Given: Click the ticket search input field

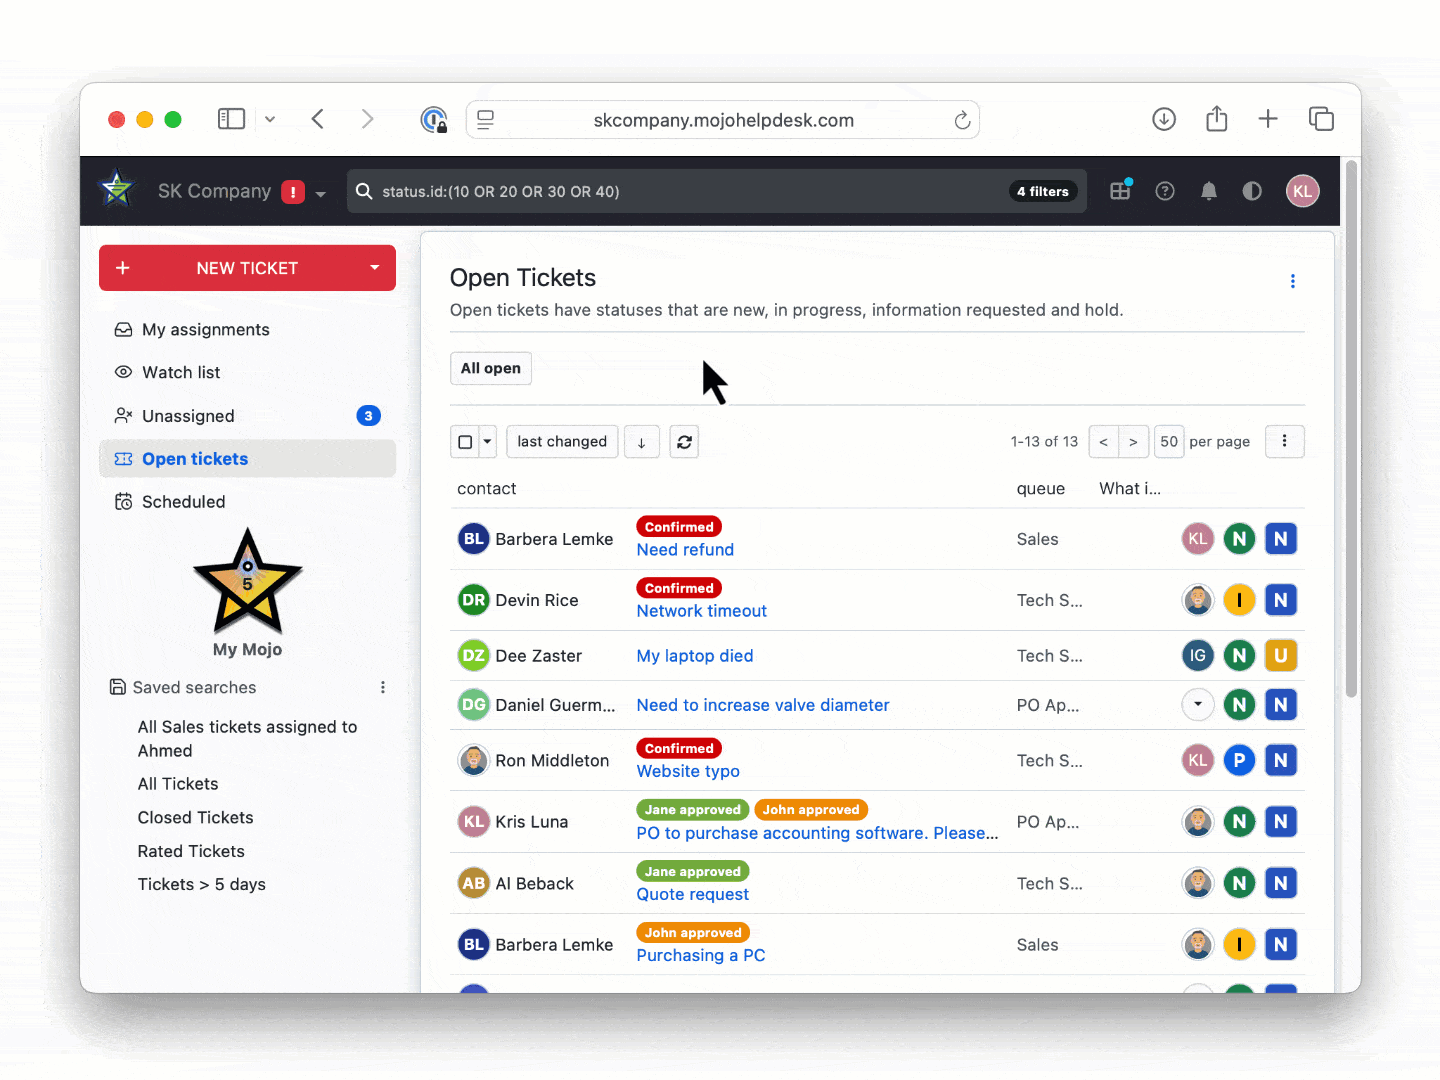Looking at the screenshot, I should tap(680, 192).
